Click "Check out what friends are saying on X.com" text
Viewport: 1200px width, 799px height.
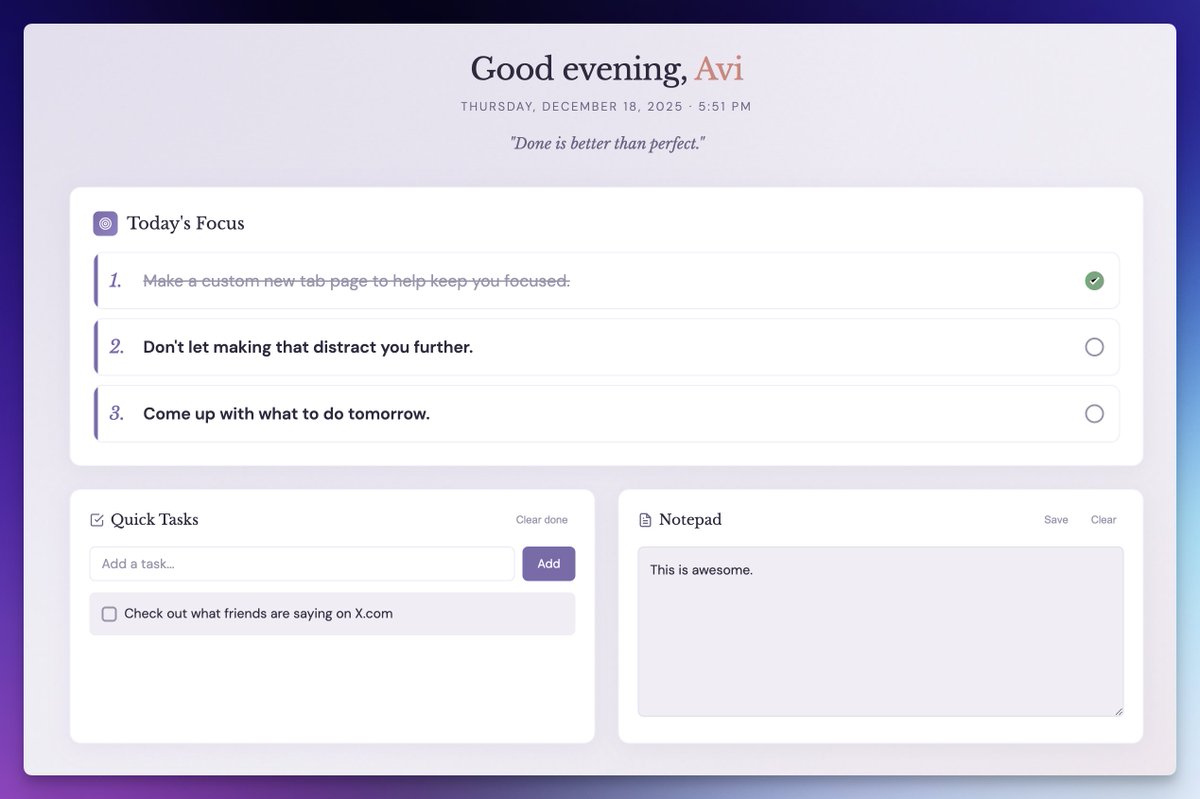pos(258,614)
